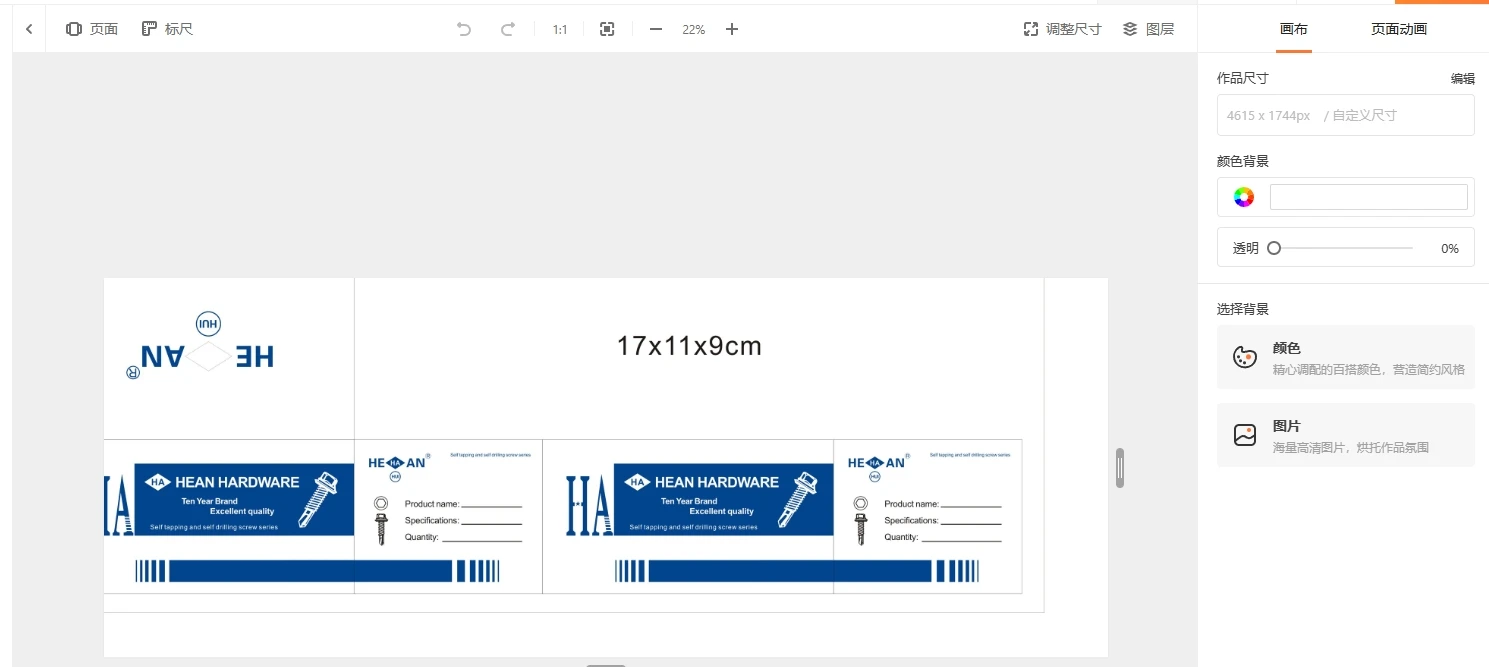Click the image icon beside 图片
1489x667 pixels.
tap(1245, 435)
